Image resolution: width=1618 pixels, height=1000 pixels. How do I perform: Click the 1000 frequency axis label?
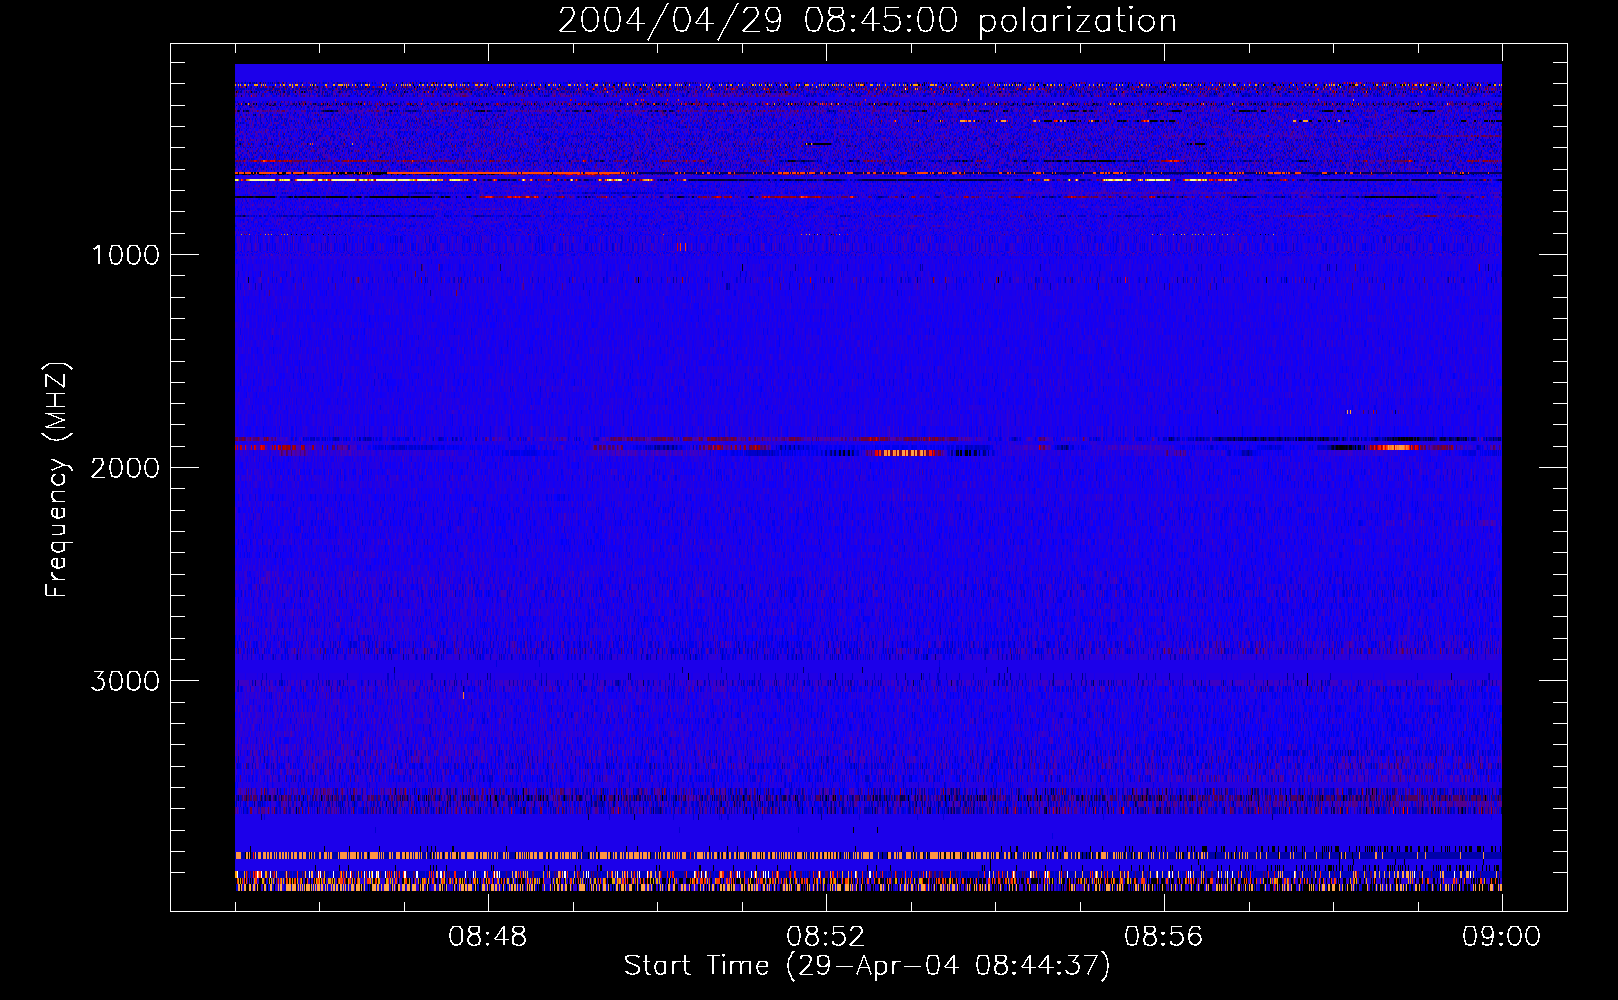click(x=125, y=255)
